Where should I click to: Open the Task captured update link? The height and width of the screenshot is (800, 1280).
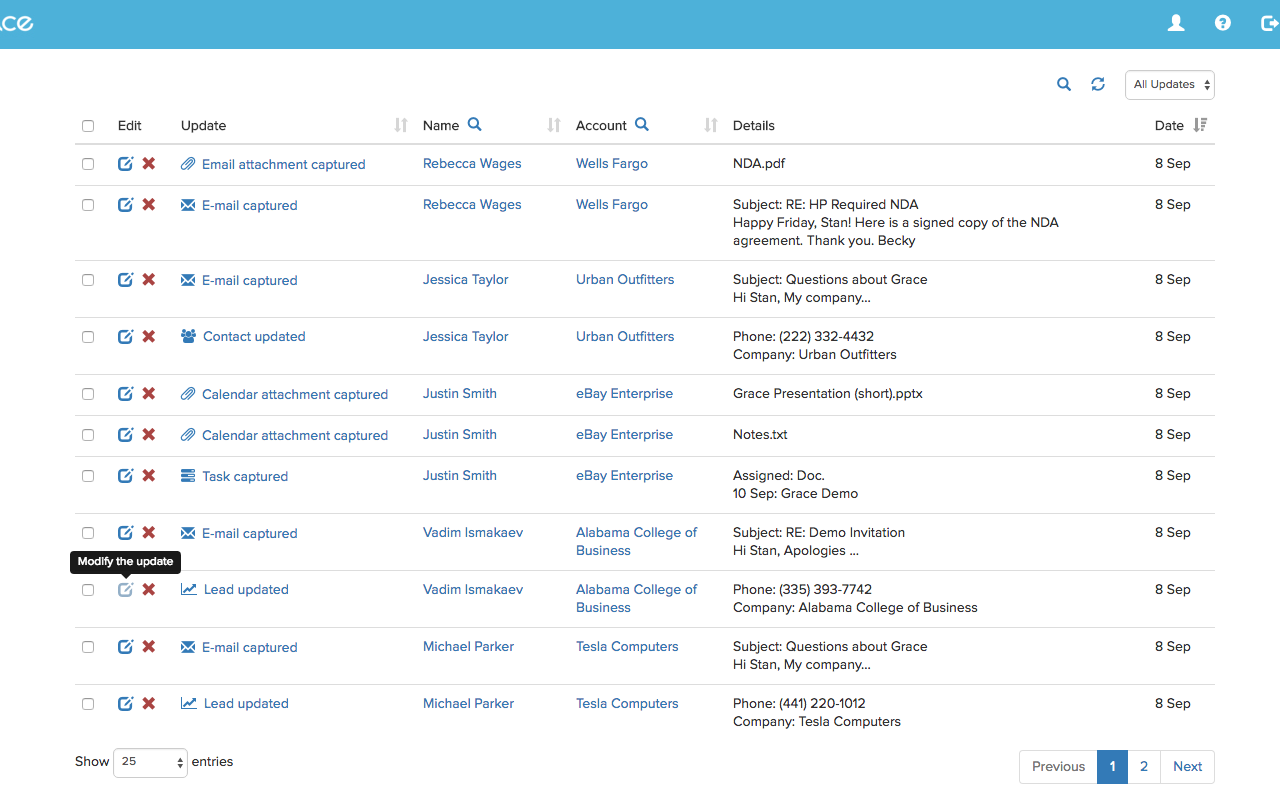[245, 476]
